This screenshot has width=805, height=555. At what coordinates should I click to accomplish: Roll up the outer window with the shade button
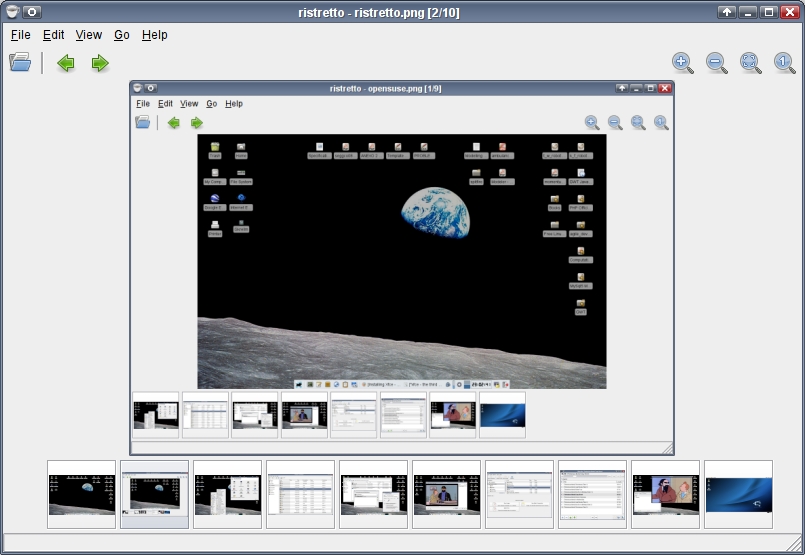coord(727,12)
